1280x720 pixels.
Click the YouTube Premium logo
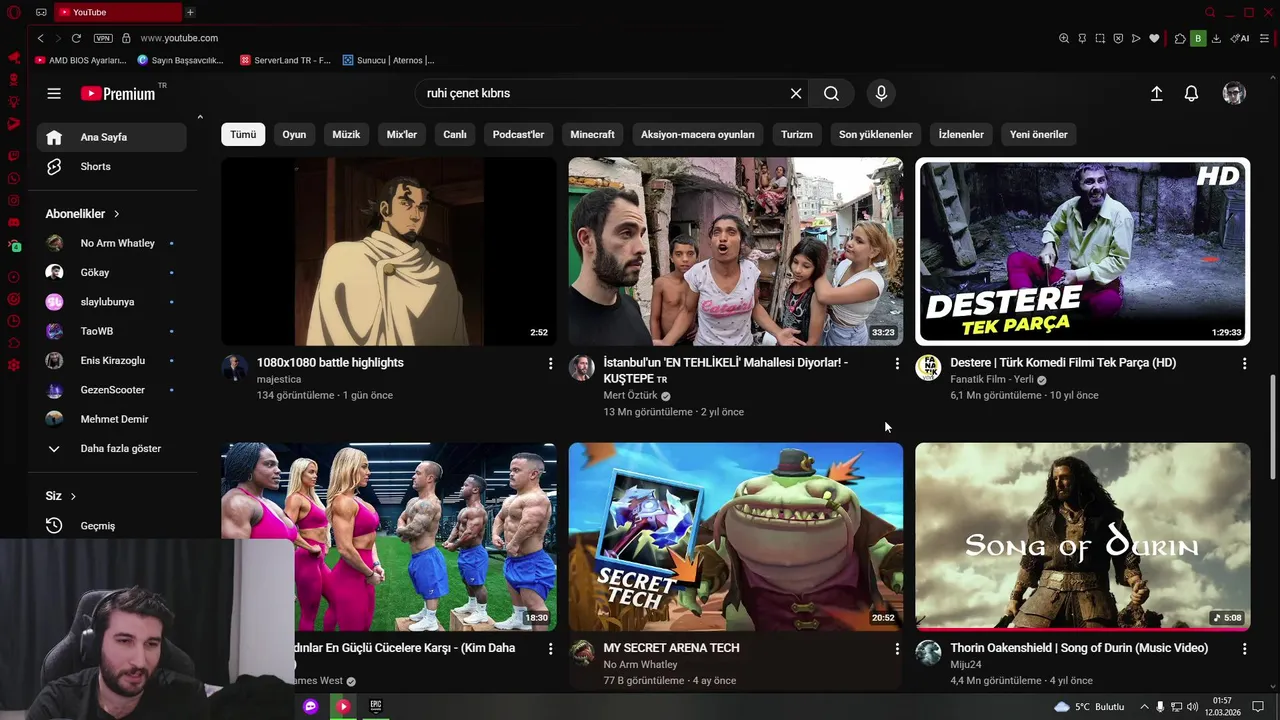click(x=119, y=93)
